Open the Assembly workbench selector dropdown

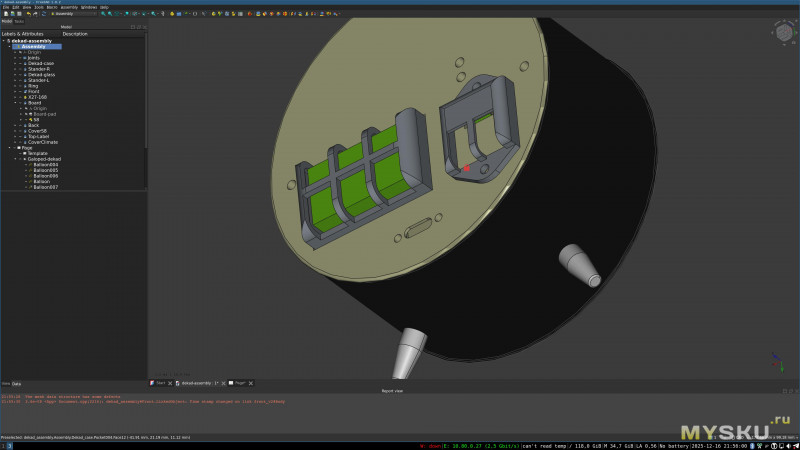point(75,14)
